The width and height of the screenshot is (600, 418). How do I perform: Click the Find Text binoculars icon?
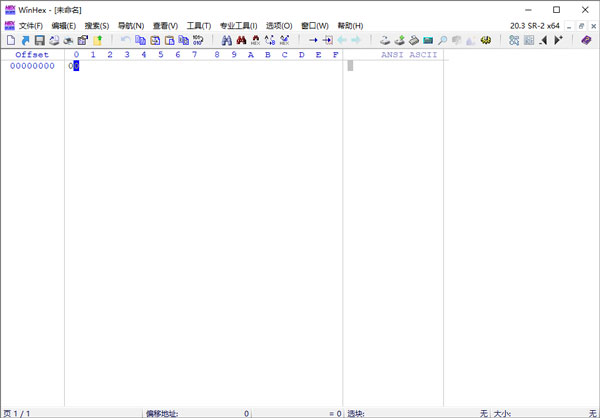227,40
